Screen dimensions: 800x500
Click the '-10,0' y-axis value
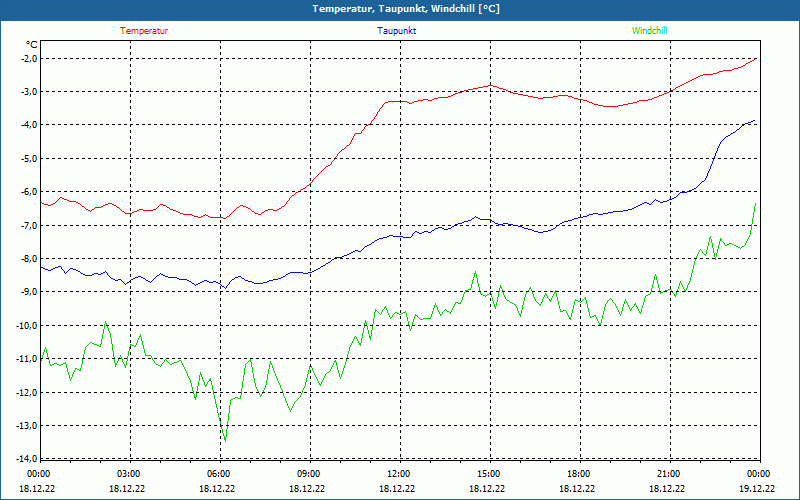coord(28,326)
